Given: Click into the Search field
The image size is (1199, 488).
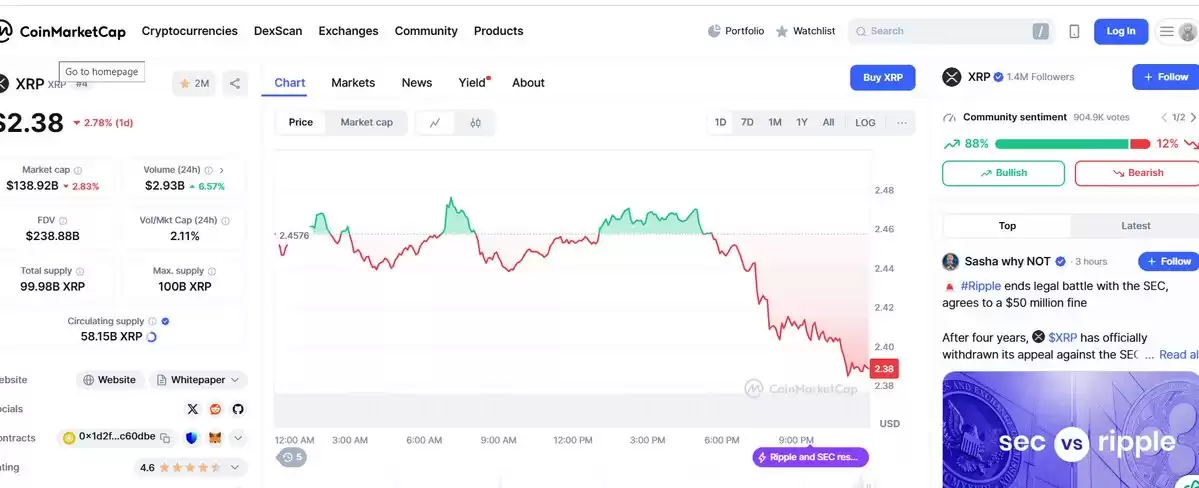Looking at the screenshot, I should pos(951,31).
